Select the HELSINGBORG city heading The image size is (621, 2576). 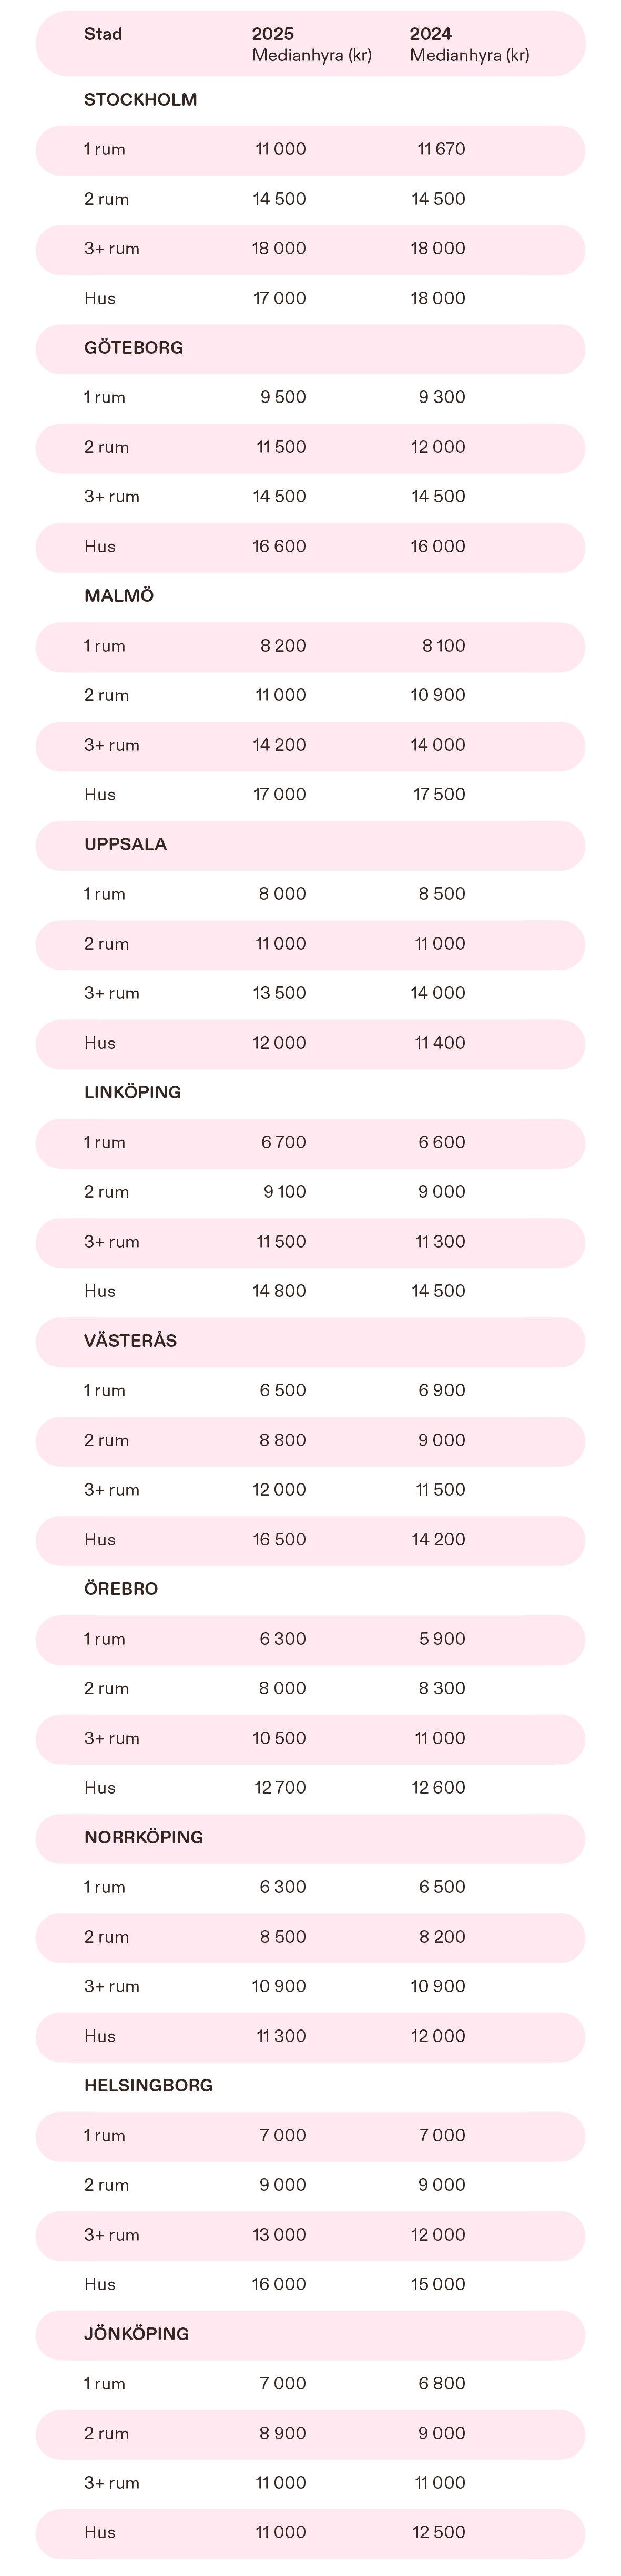(148, 2085)
